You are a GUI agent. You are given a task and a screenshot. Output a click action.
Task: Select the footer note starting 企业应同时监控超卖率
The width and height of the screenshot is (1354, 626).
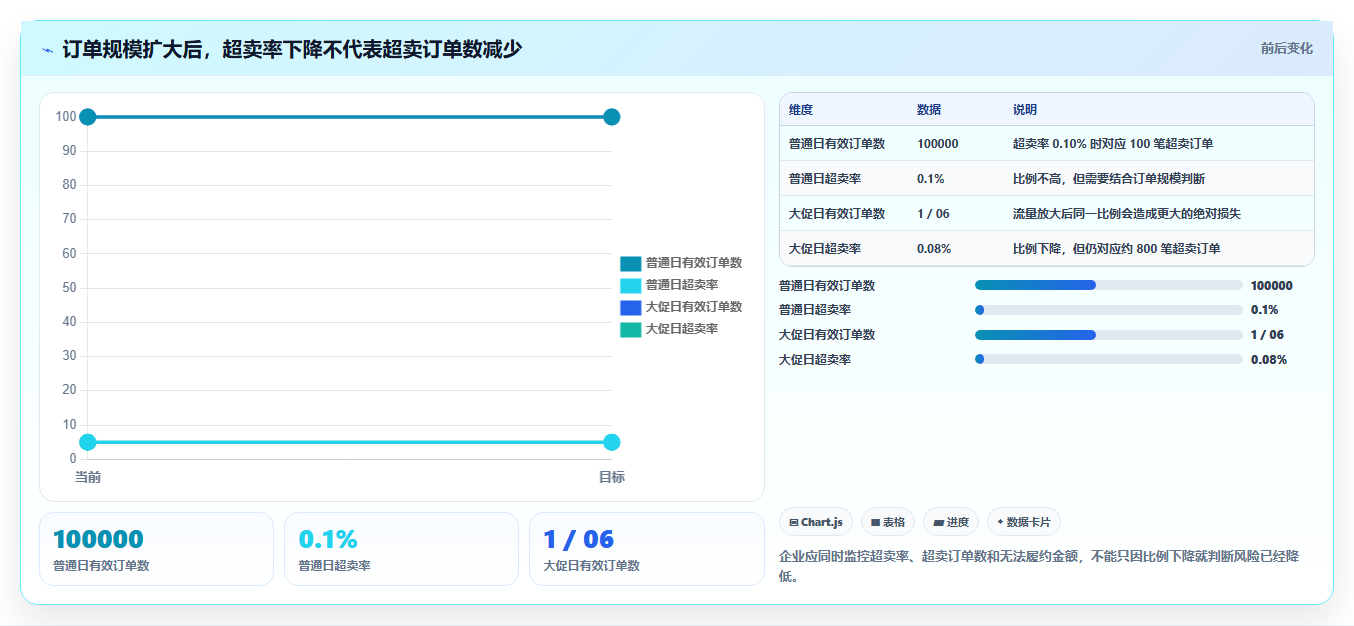coord(1038,566)
